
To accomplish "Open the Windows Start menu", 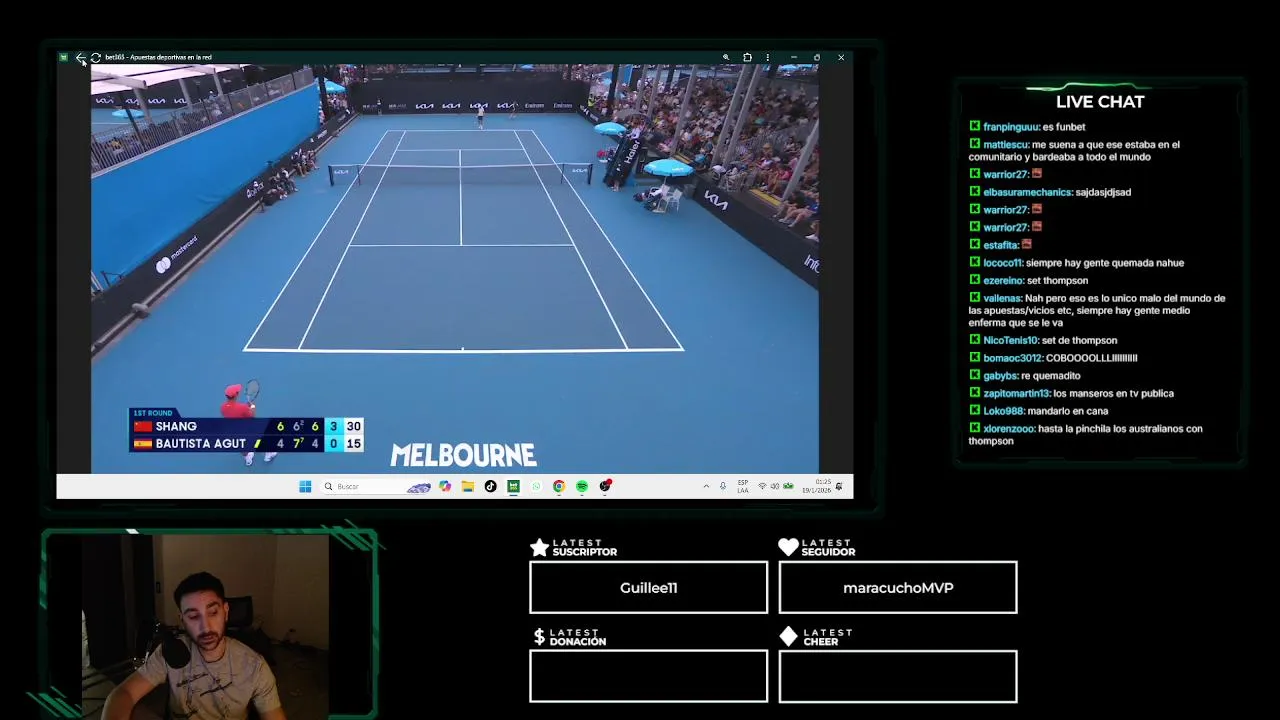I will [305, 487].
